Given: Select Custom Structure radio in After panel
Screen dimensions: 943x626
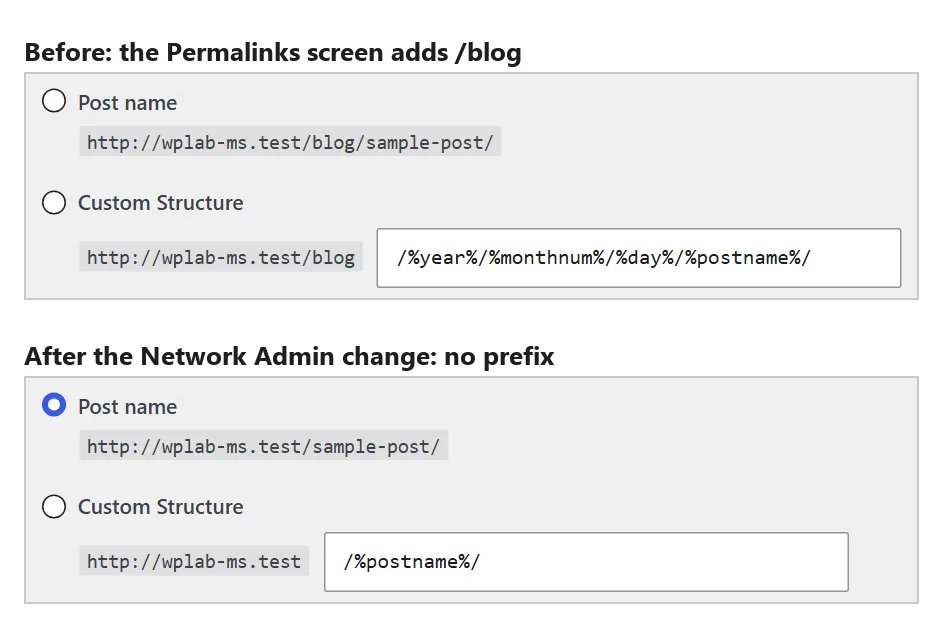Looking at the screenshot, I should (54, 506).
